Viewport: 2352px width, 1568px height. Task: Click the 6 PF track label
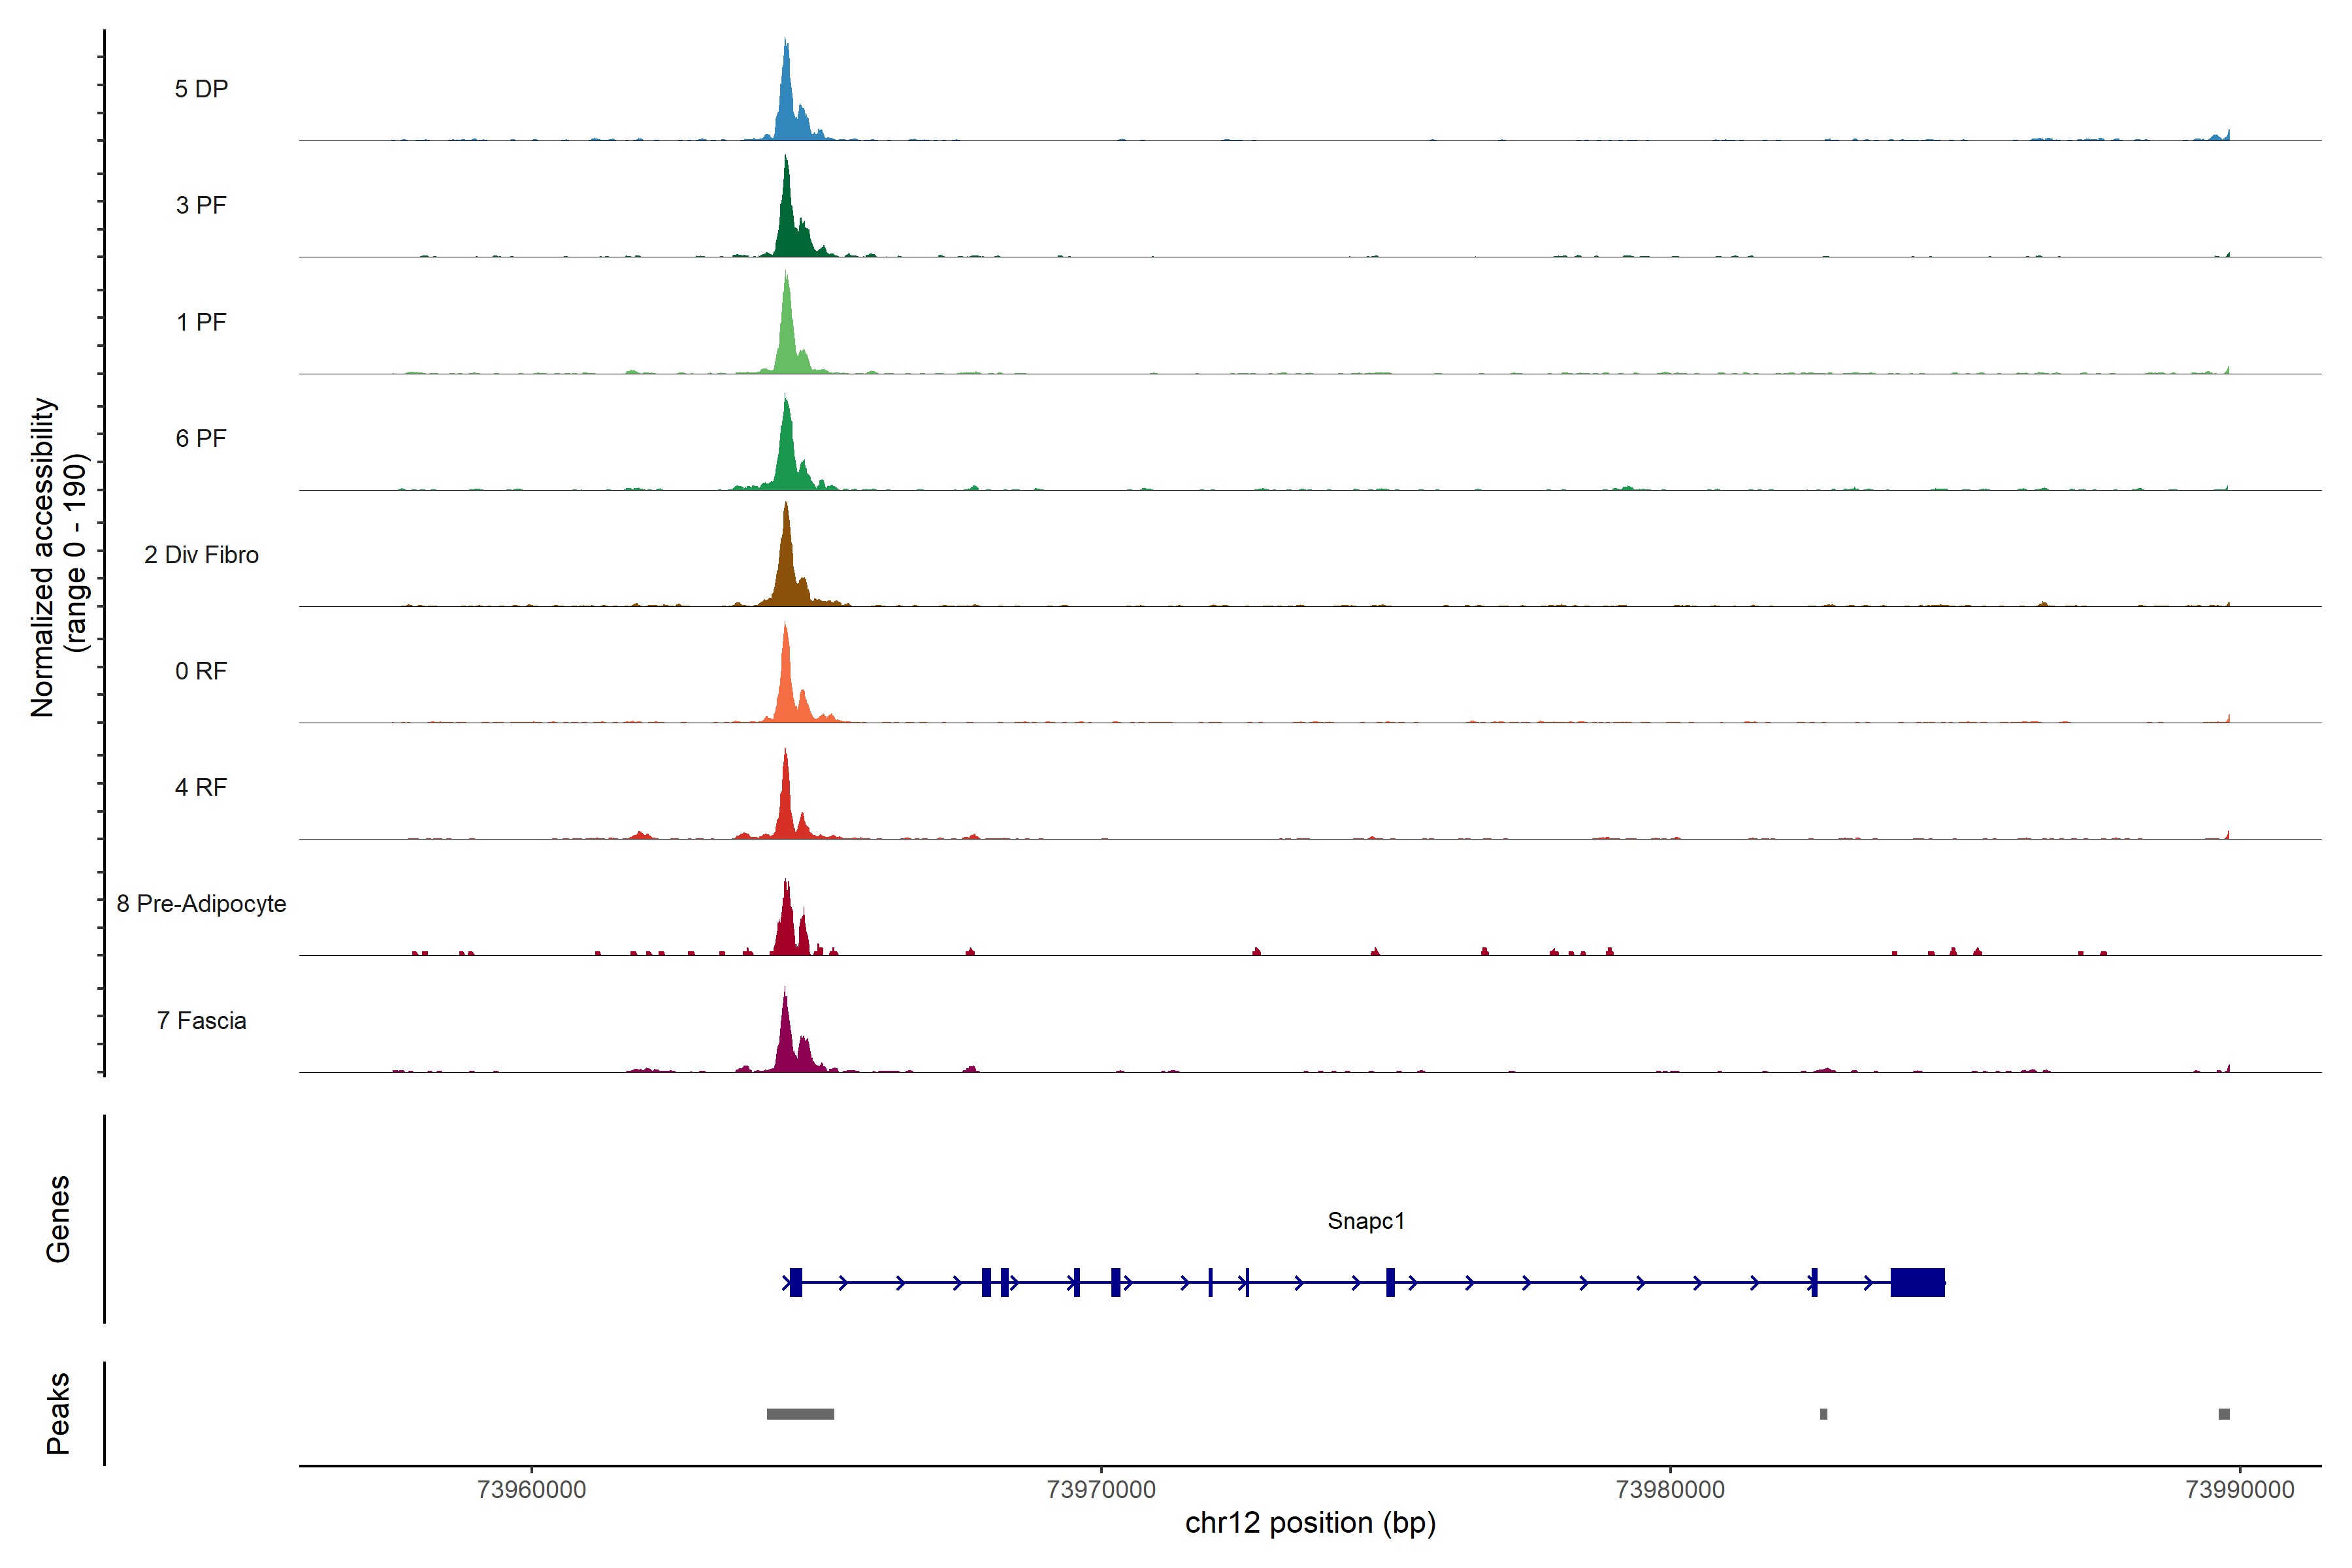point(201,438)
